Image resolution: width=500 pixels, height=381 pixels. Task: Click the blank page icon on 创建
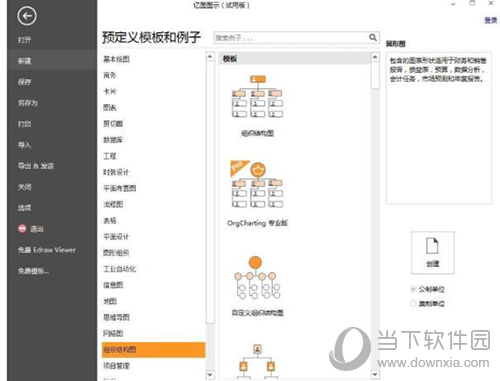click(432, 246)
